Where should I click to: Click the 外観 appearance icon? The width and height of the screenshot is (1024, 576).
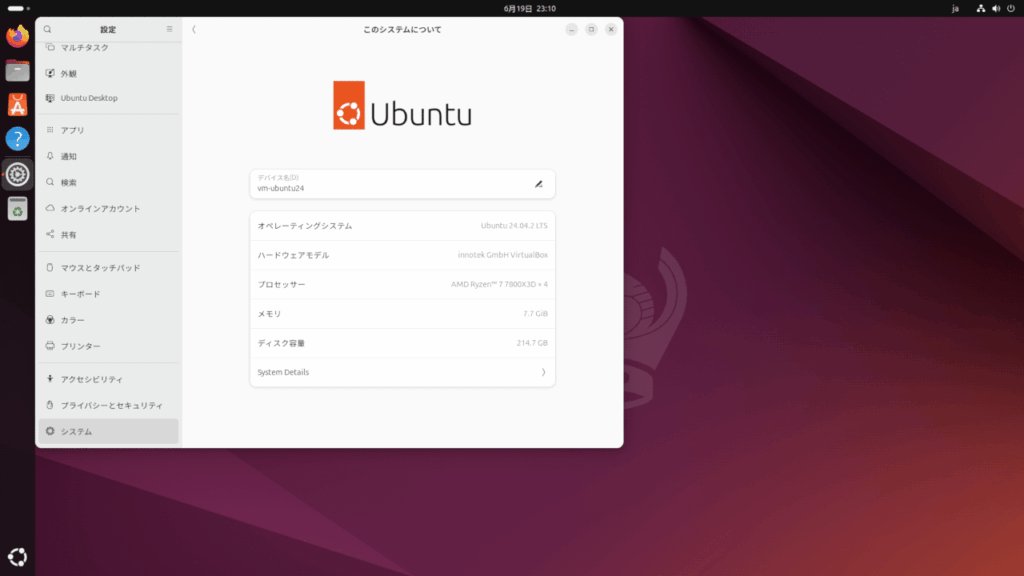(50, 73)
